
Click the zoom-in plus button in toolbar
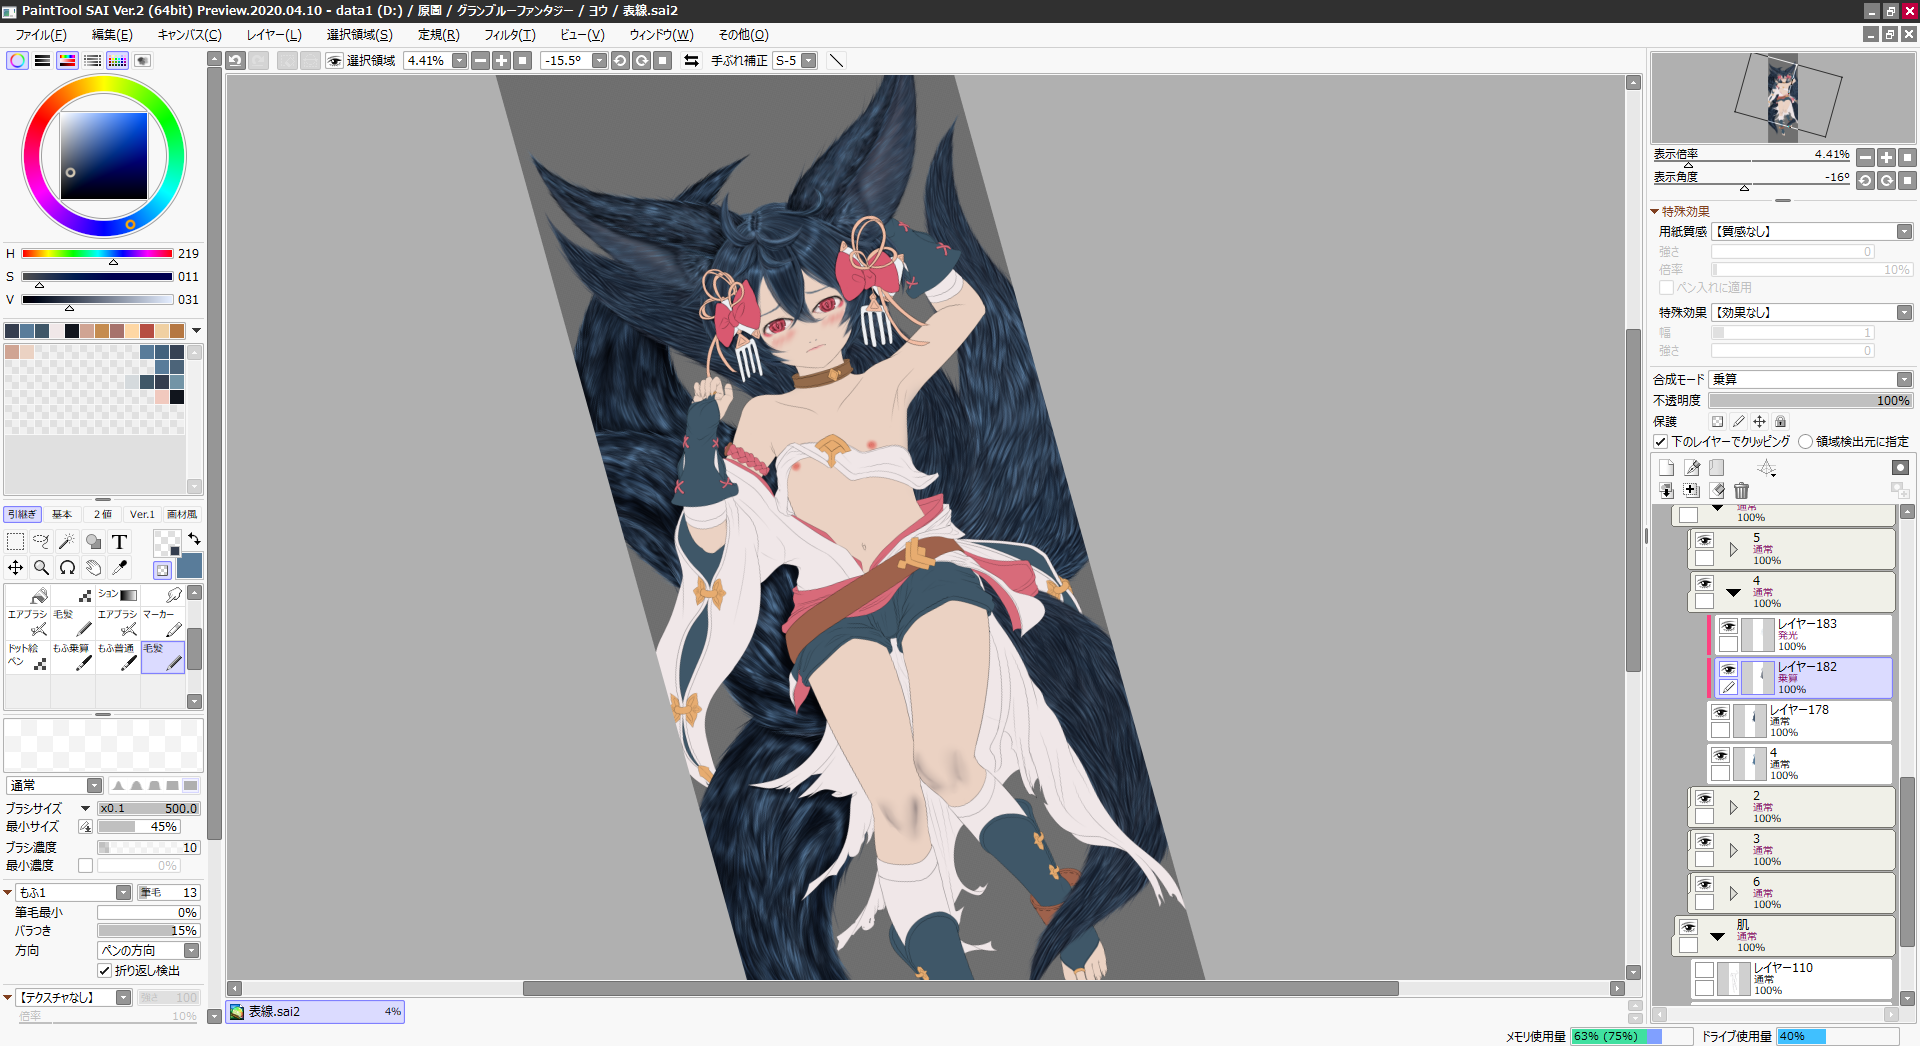(501, 61)
